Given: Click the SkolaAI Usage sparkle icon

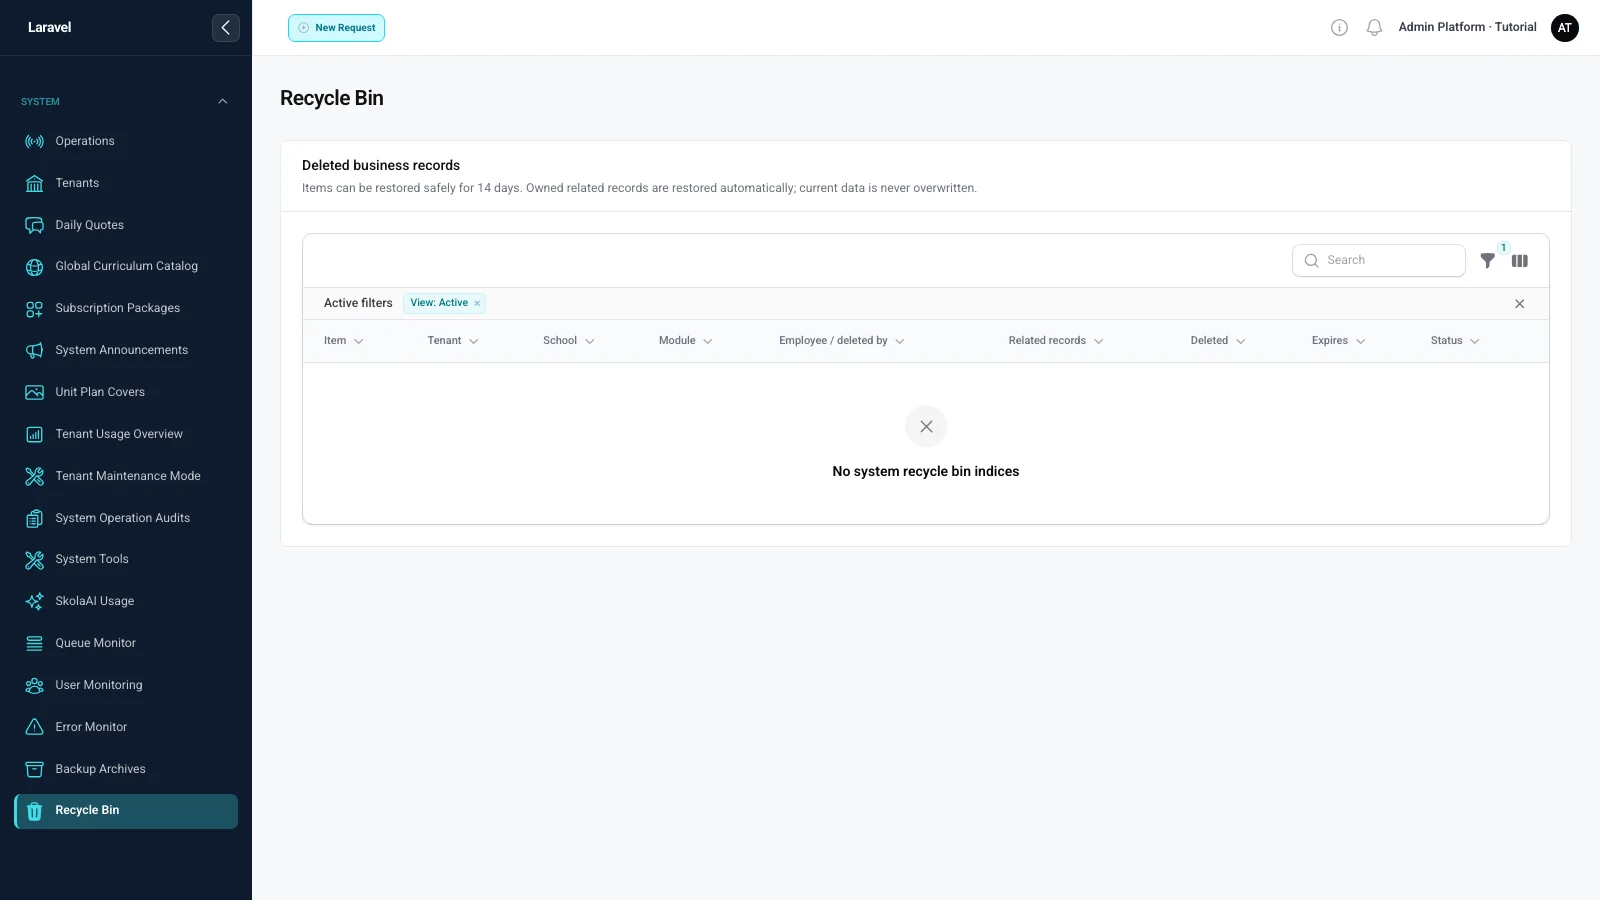Looking at the screenshot, I should [35, 602].
